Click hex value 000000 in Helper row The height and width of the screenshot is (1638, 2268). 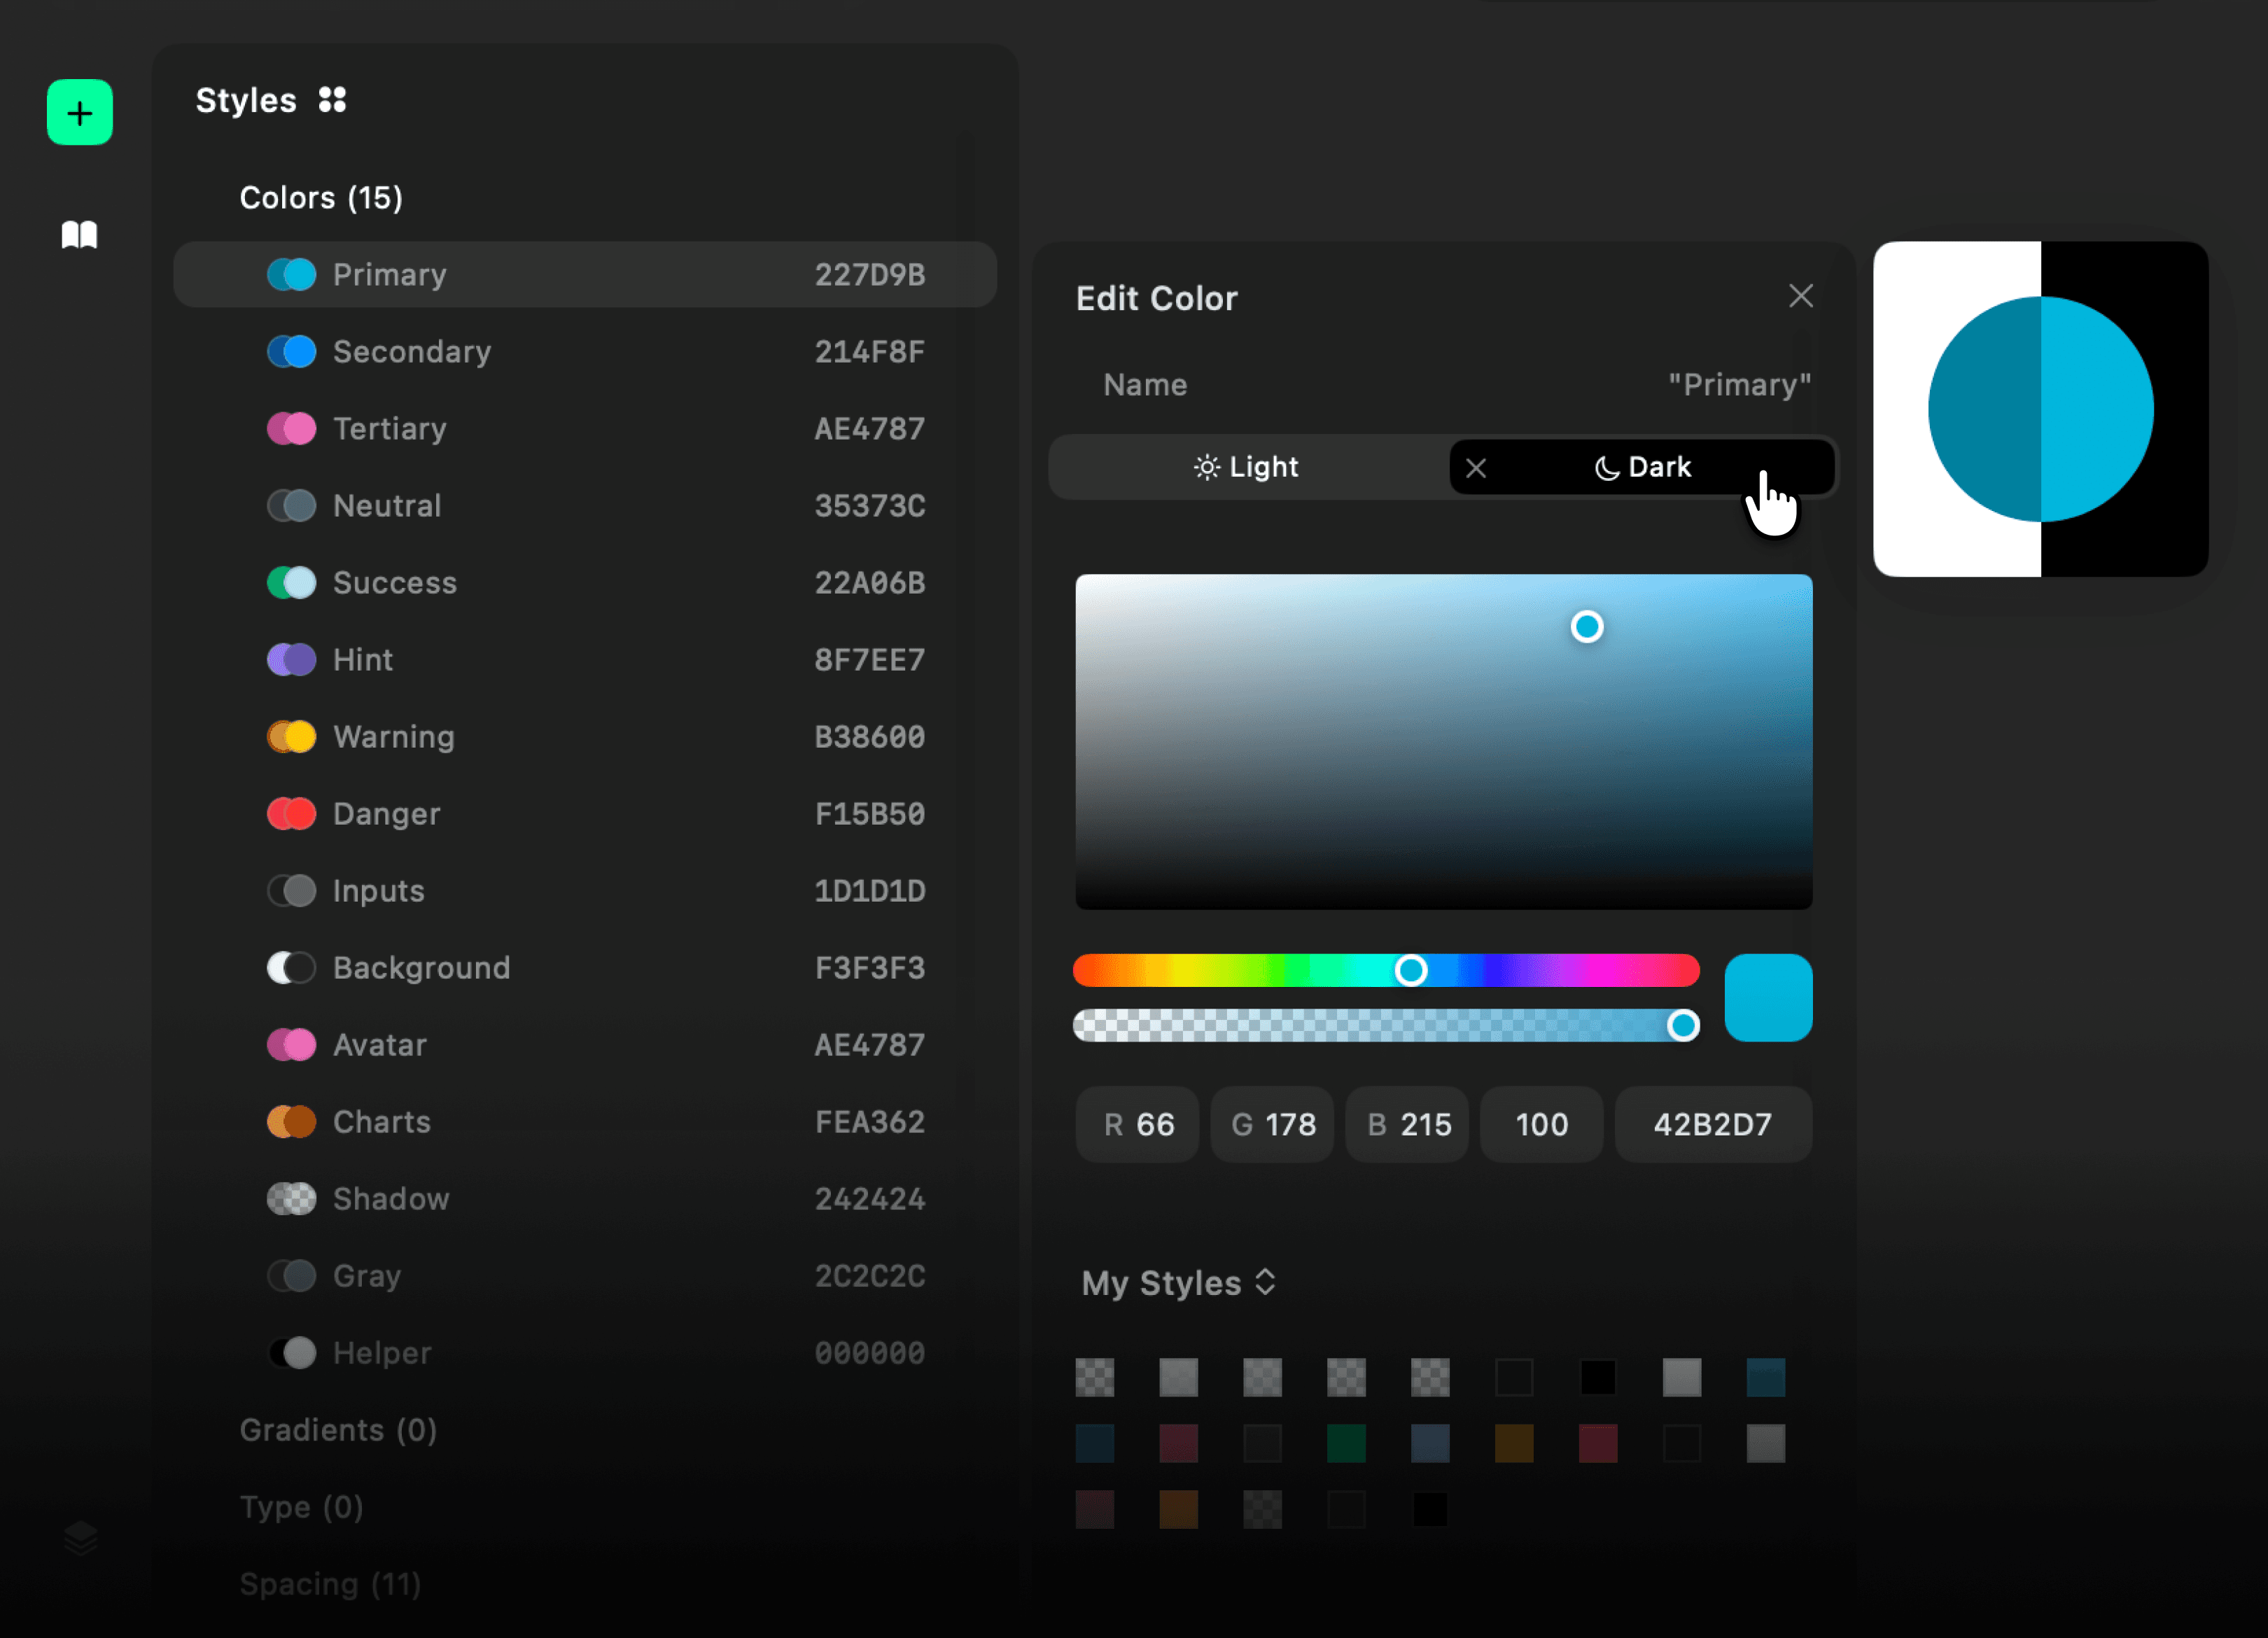click(869, 1352)
